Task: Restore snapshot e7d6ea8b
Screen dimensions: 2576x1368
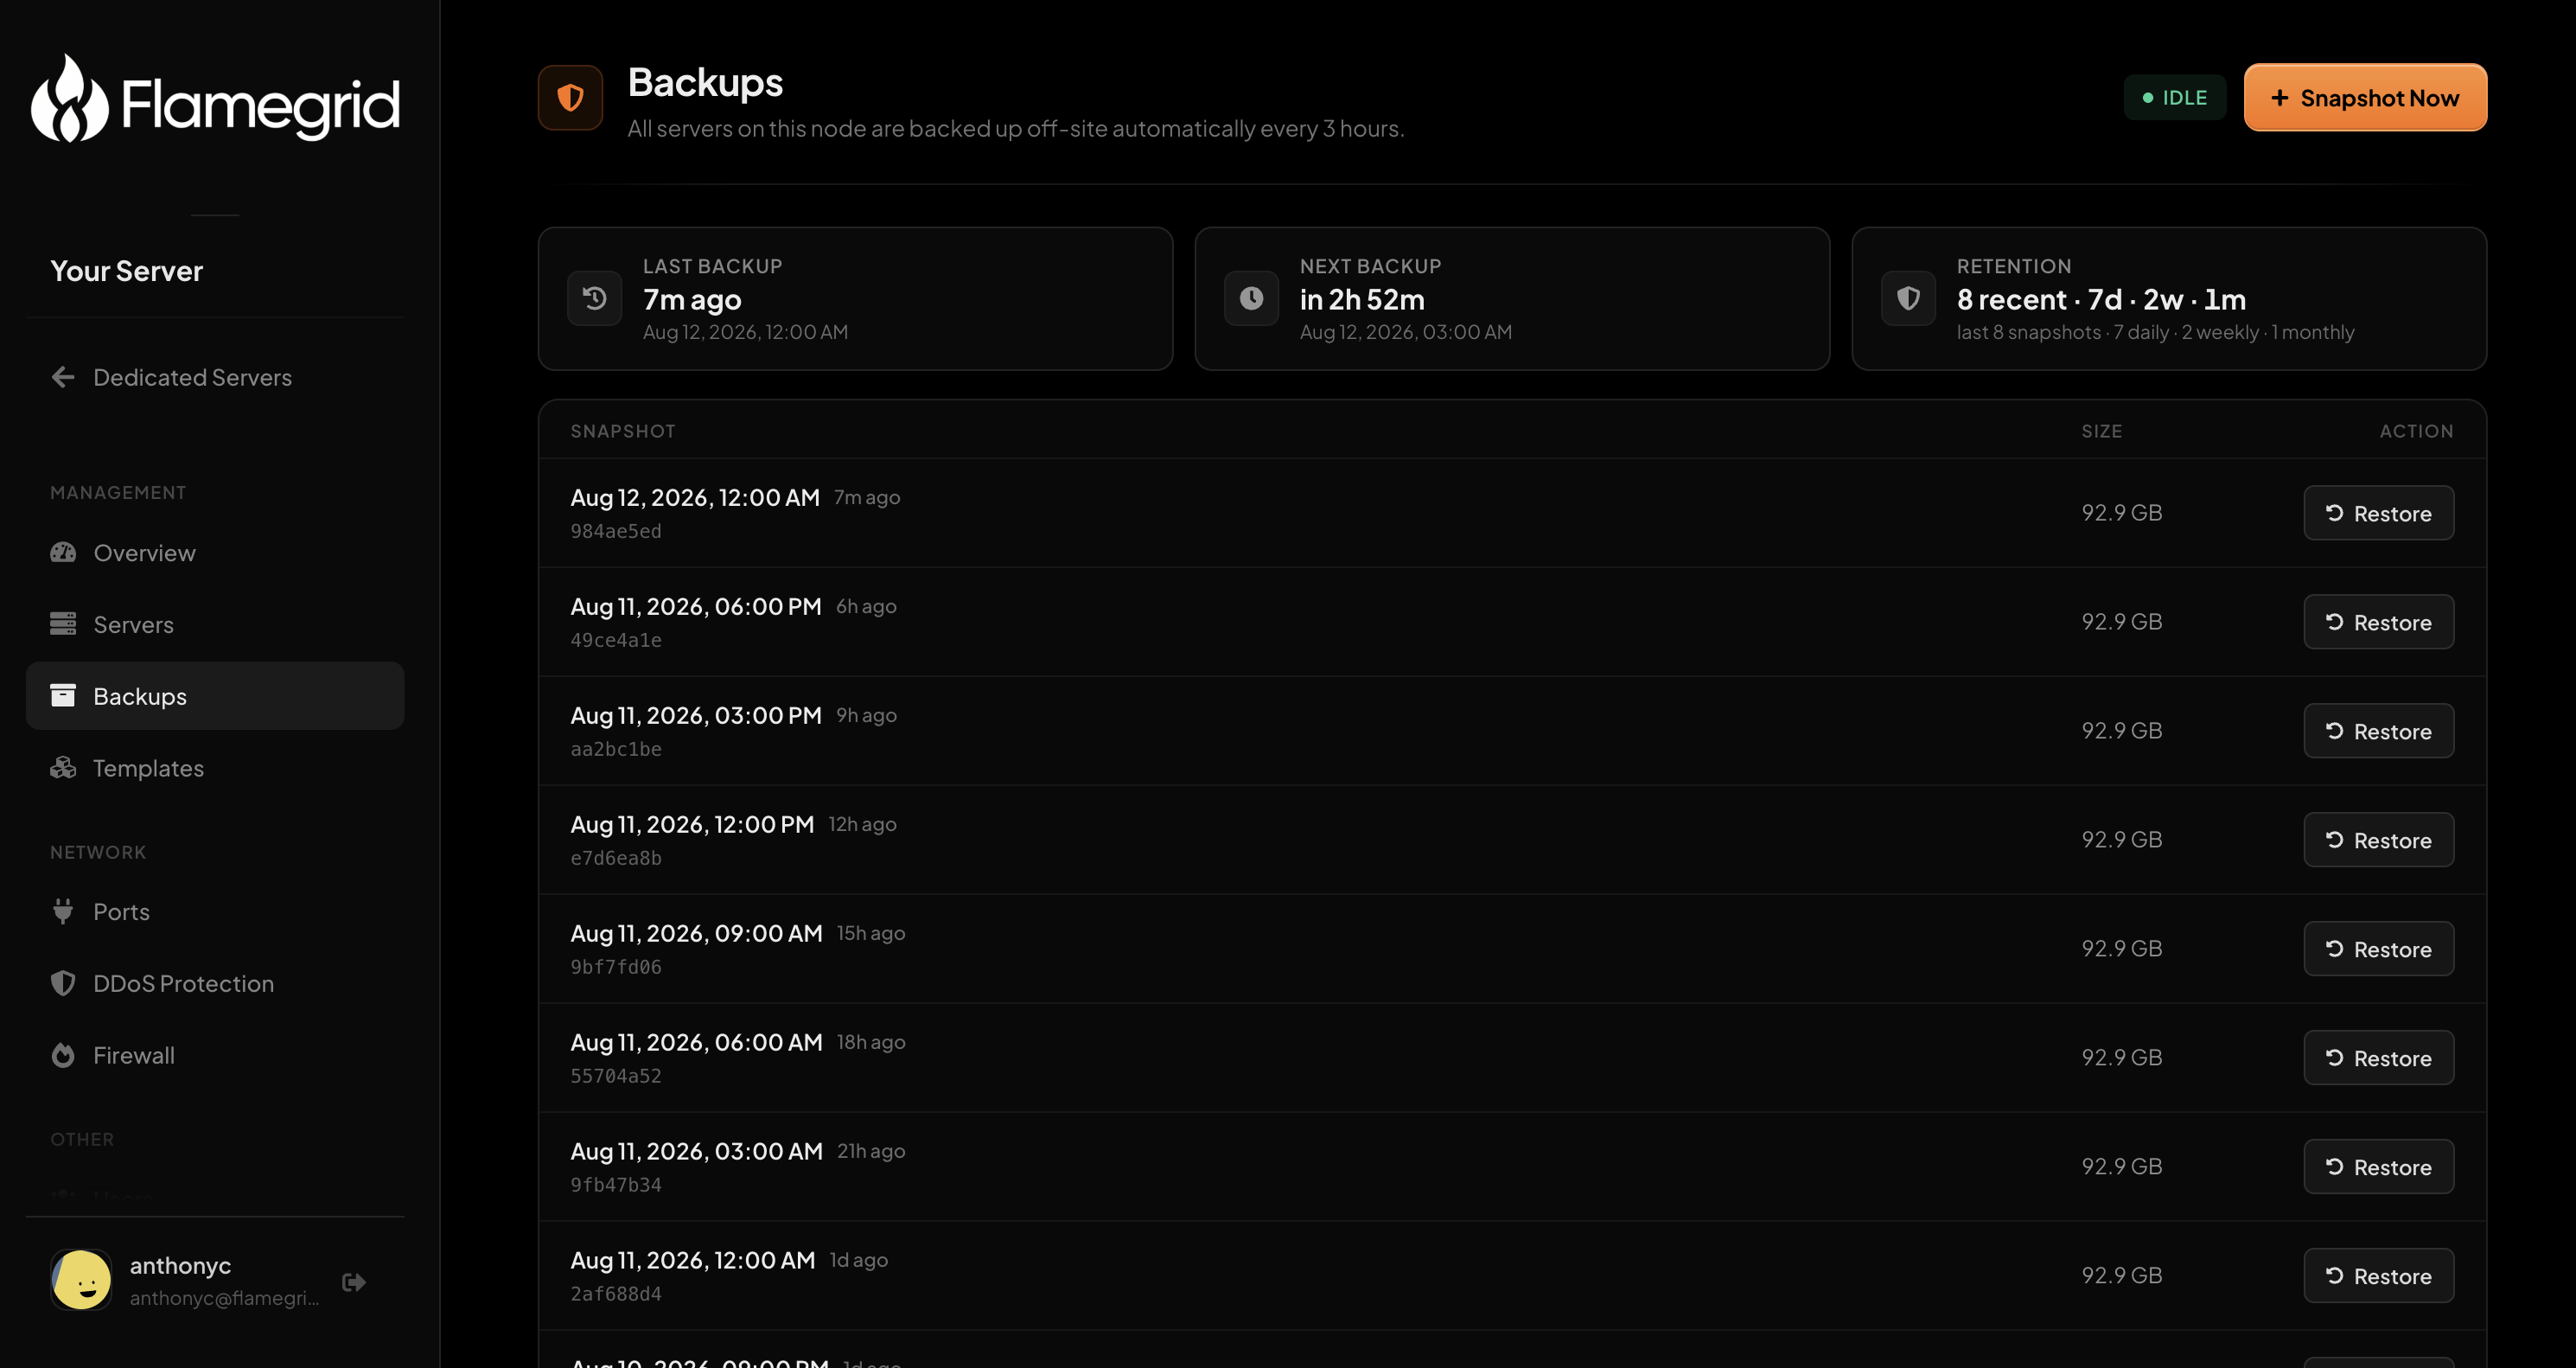Action: (x=2378, y=840)
